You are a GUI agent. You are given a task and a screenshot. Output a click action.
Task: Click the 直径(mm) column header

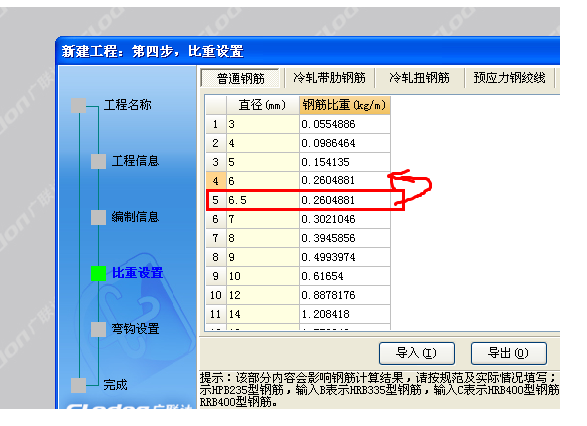[262, 105]
